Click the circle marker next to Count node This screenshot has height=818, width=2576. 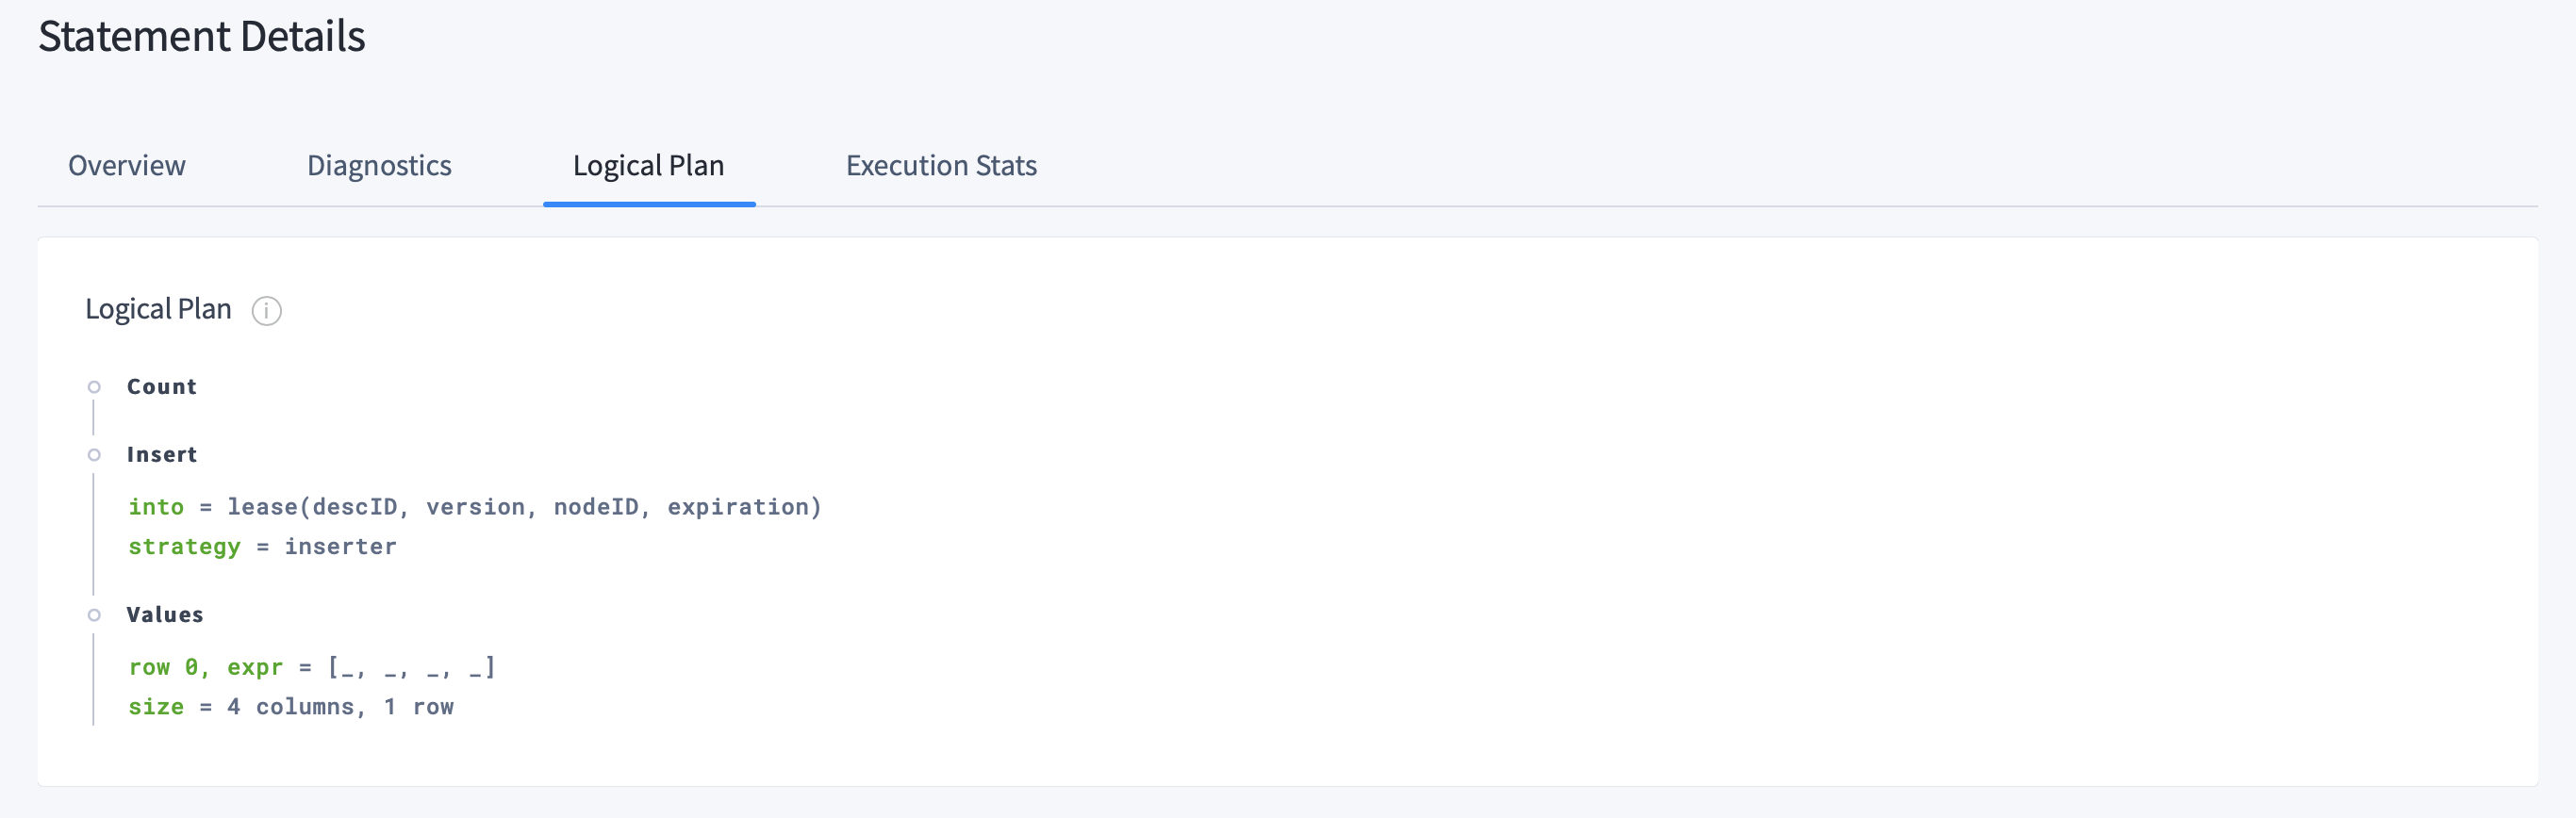pos(95,386)
